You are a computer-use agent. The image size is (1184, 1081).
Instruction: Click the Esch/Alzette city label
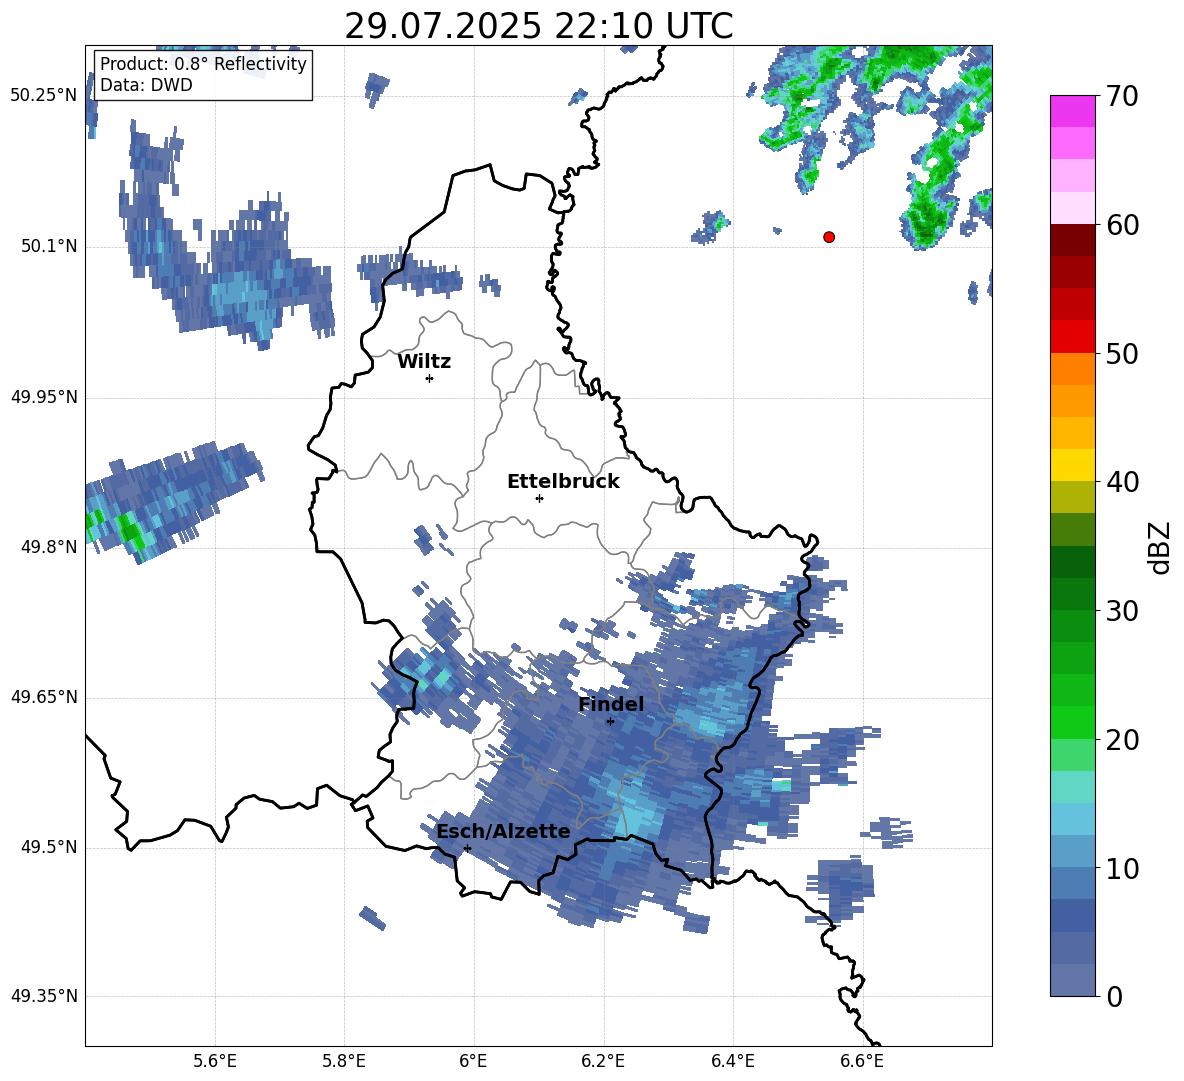(x=503, y=831)
